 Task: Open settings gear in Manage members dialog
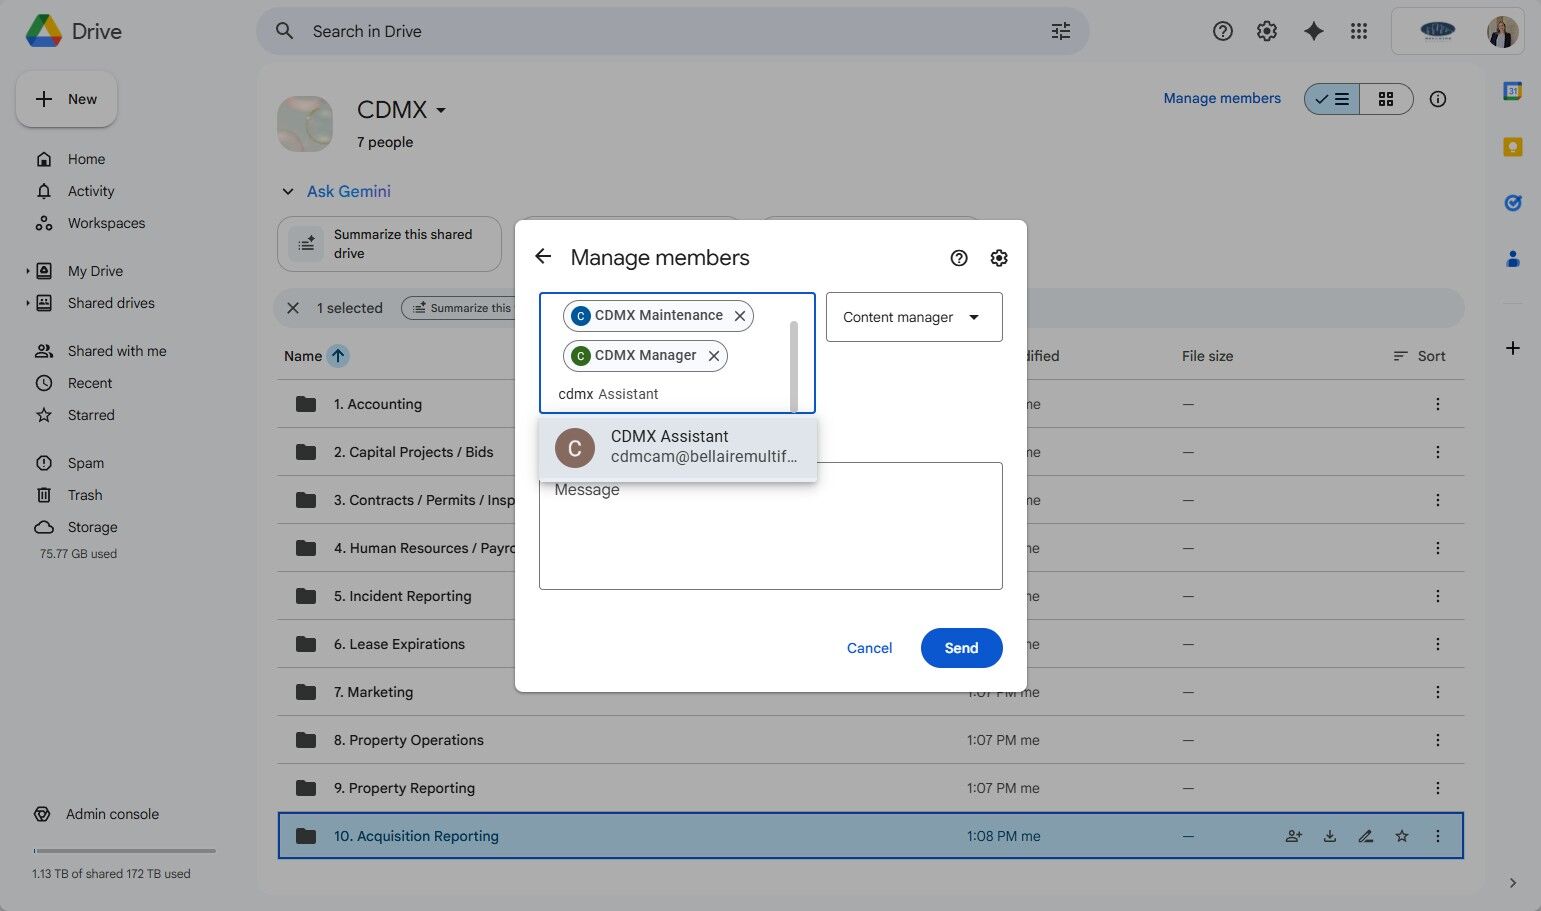(x=999, y=258)
